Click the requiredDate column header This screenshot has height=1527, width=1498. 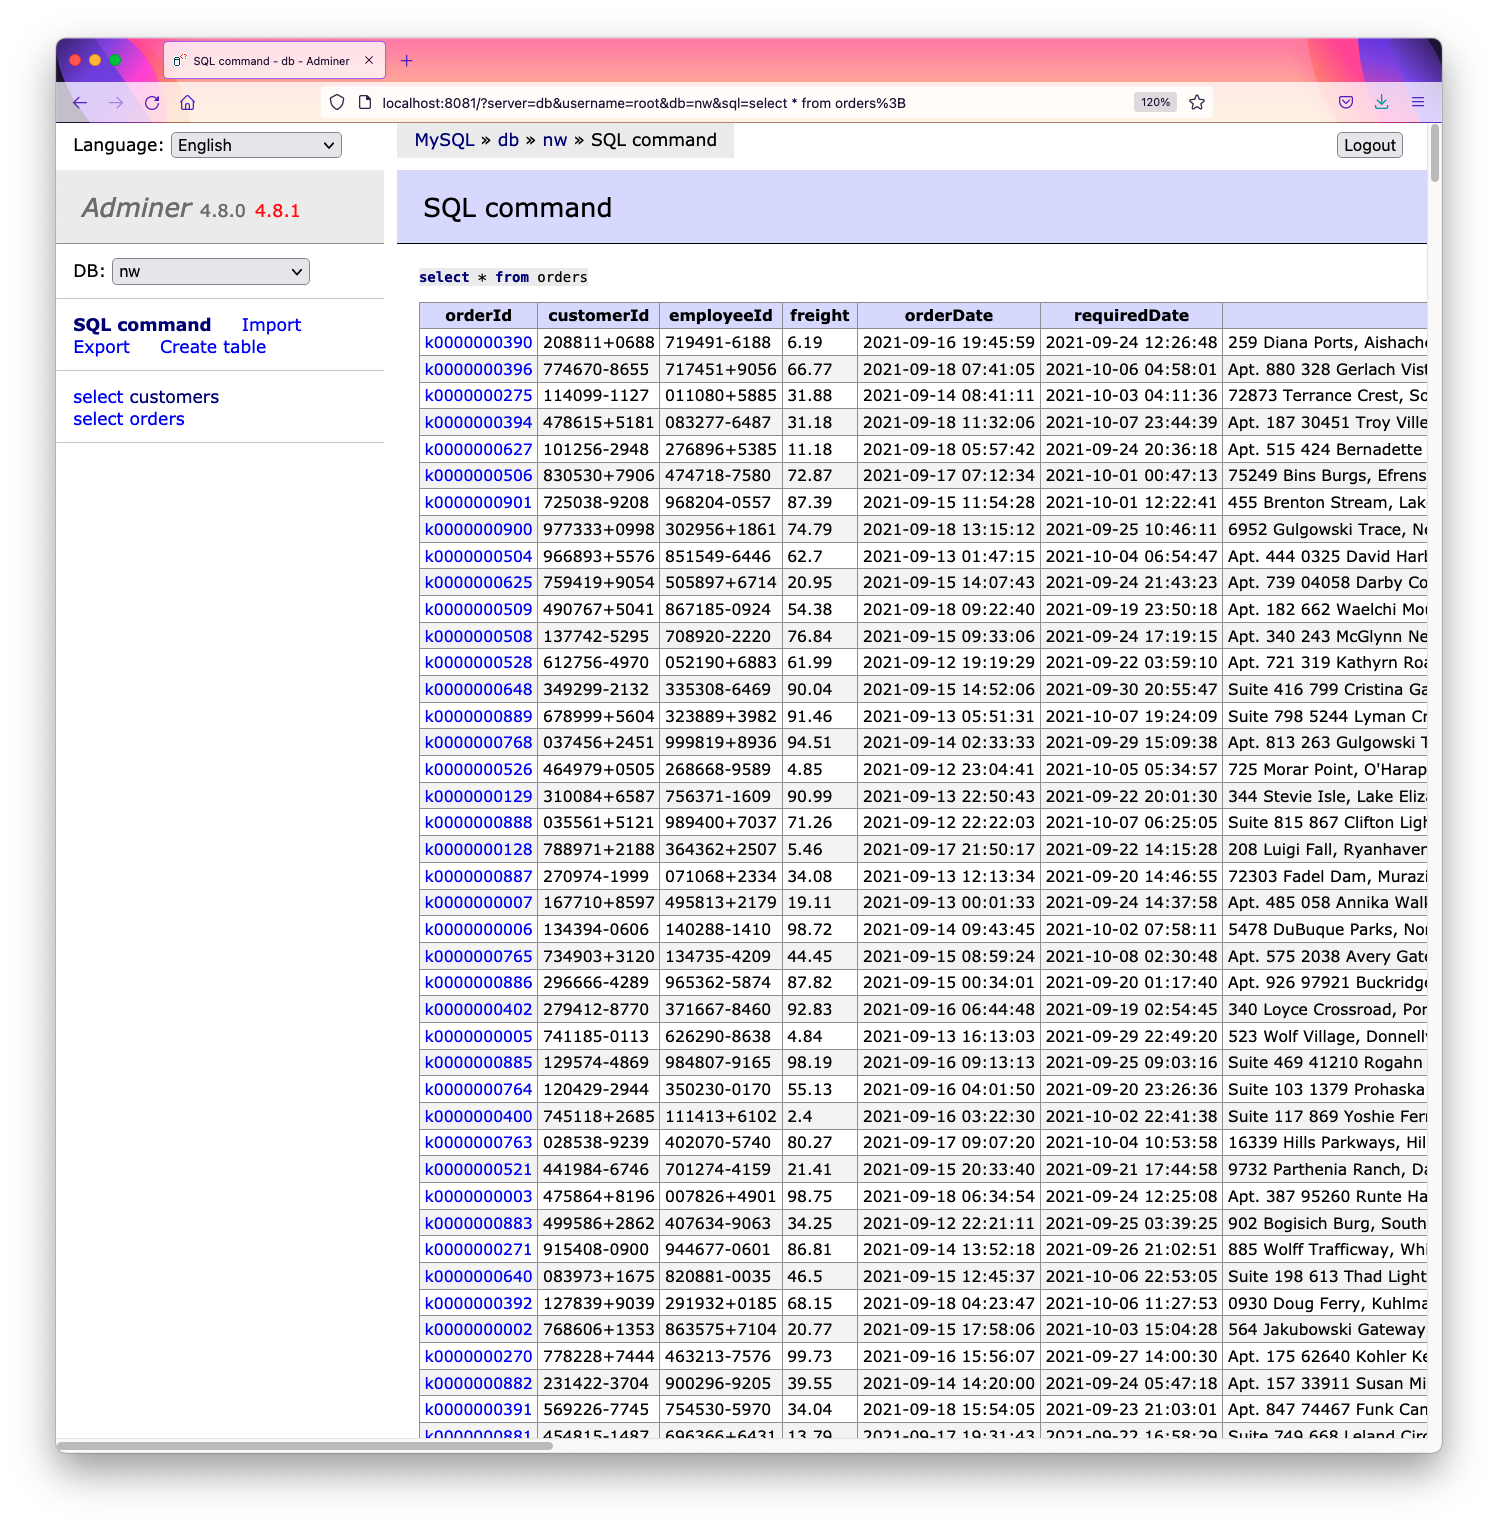1131,315
